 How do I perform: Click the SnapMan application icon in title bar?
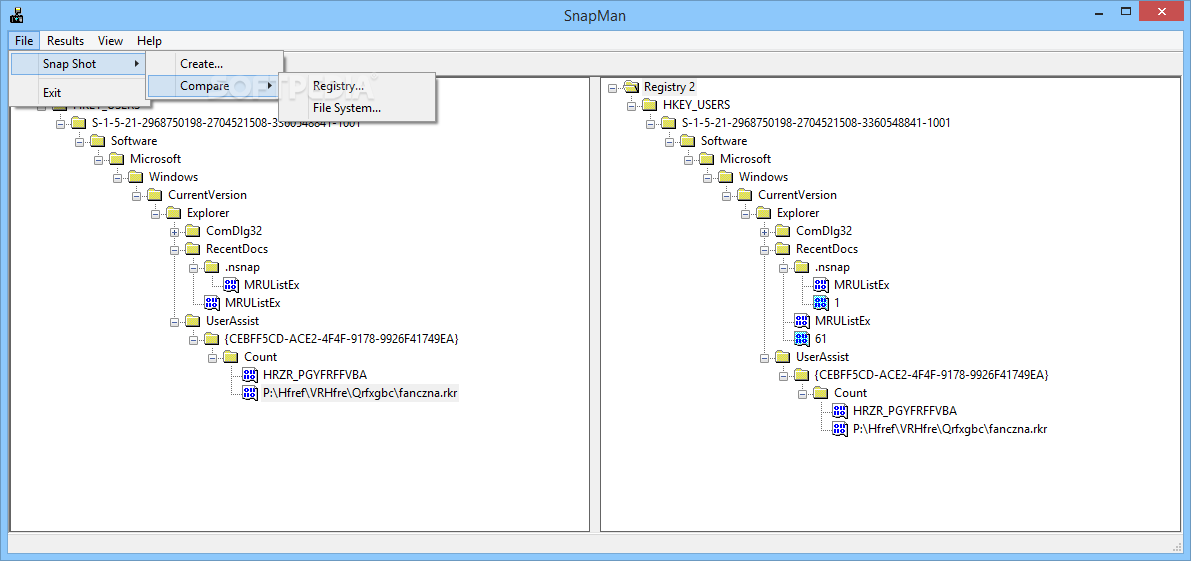15,13
